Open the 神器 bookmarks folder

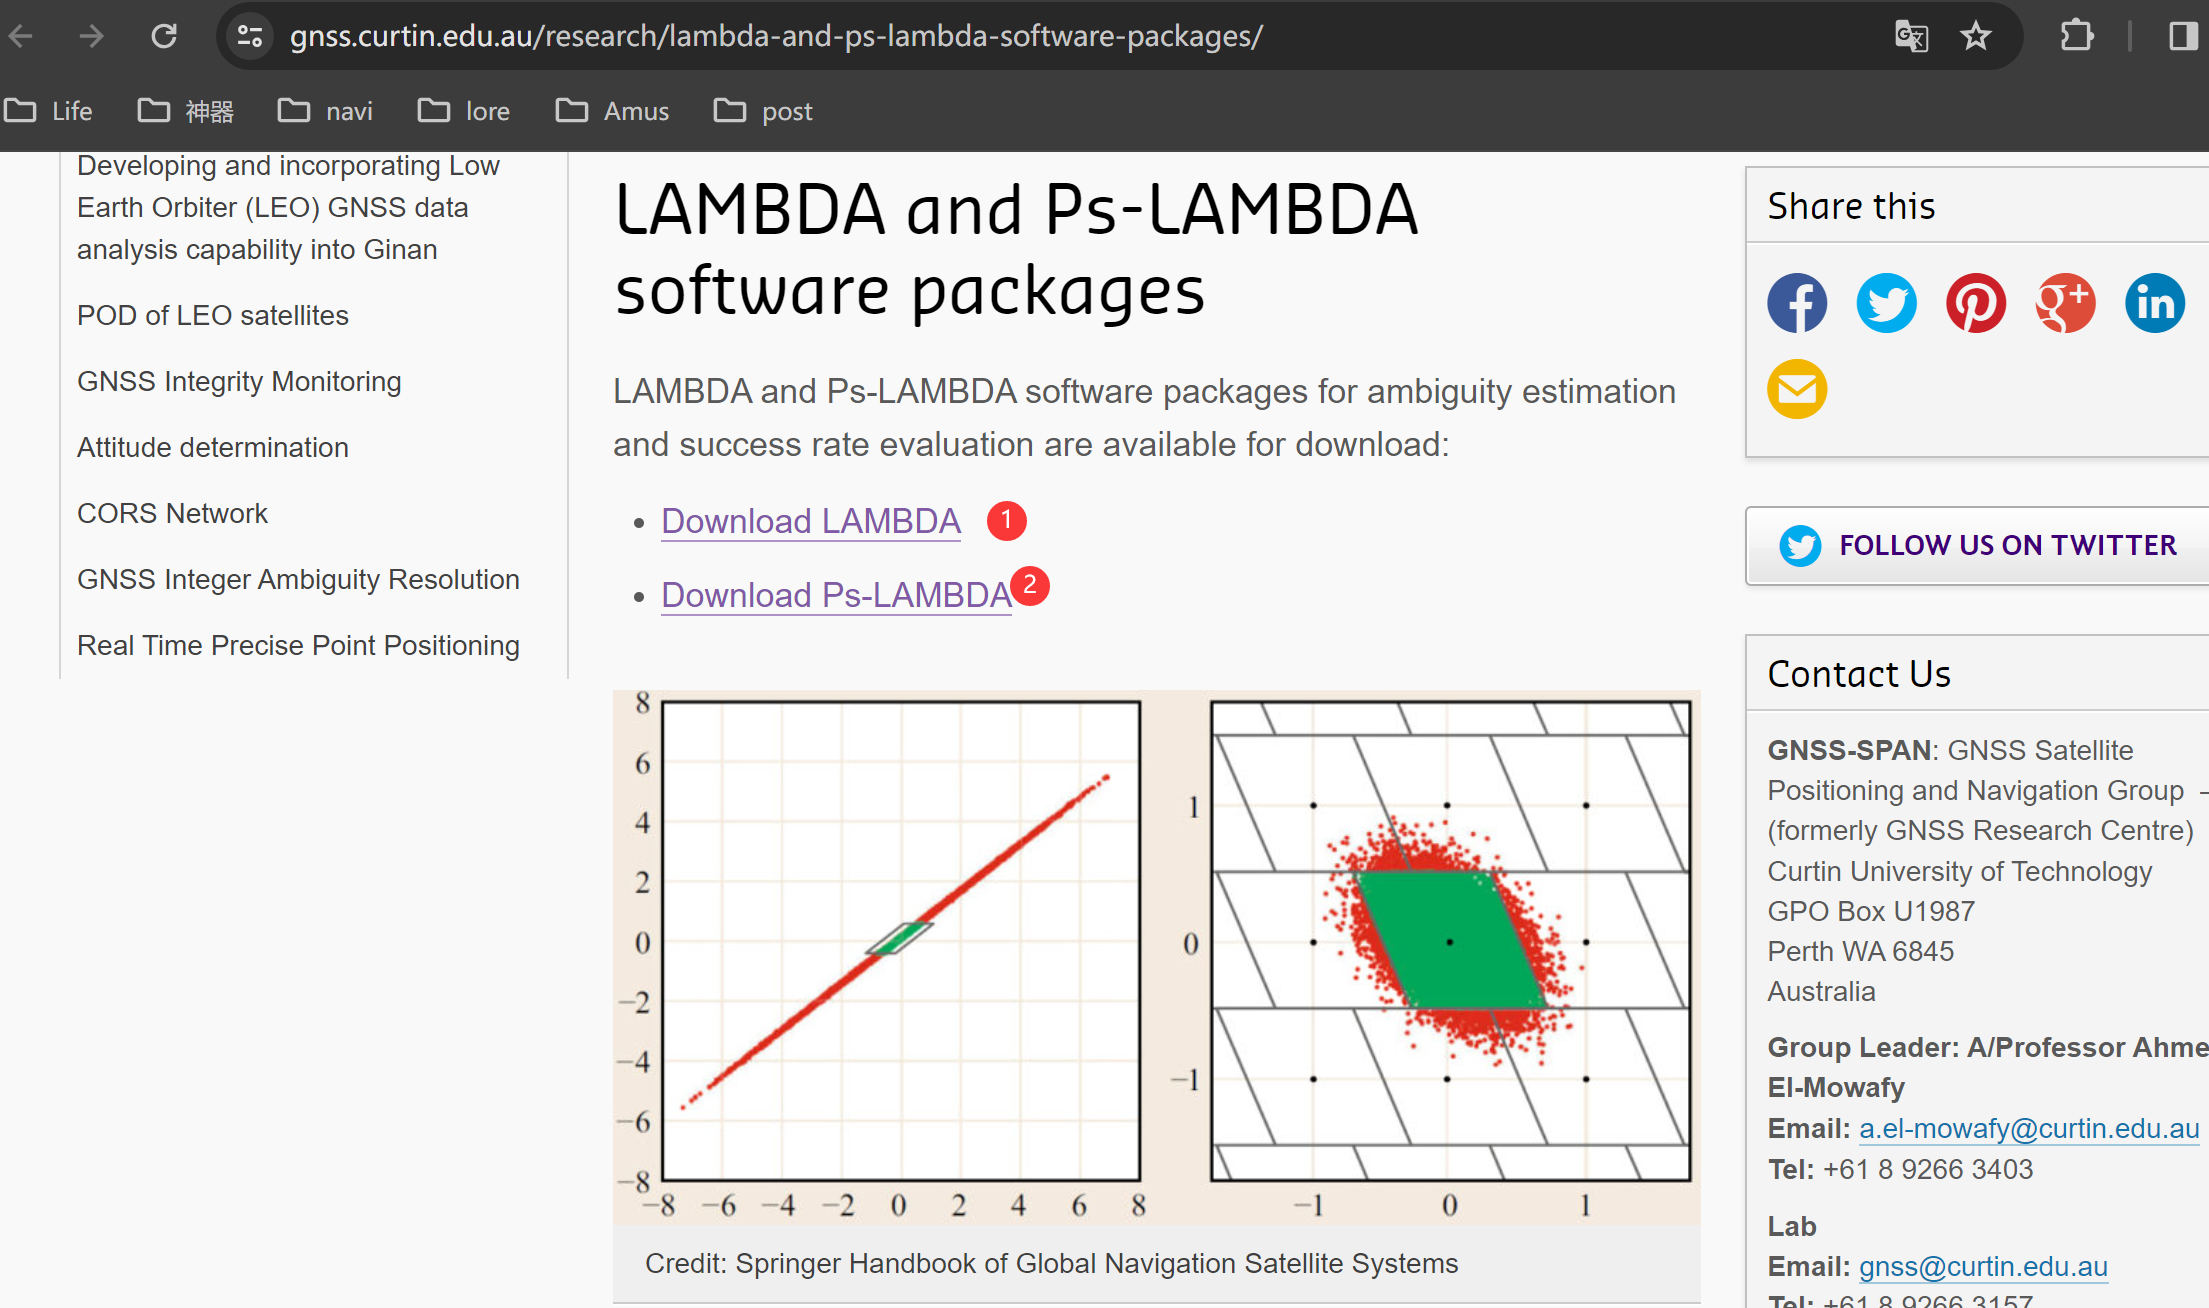pyautogui.click(x=186, y=111)
